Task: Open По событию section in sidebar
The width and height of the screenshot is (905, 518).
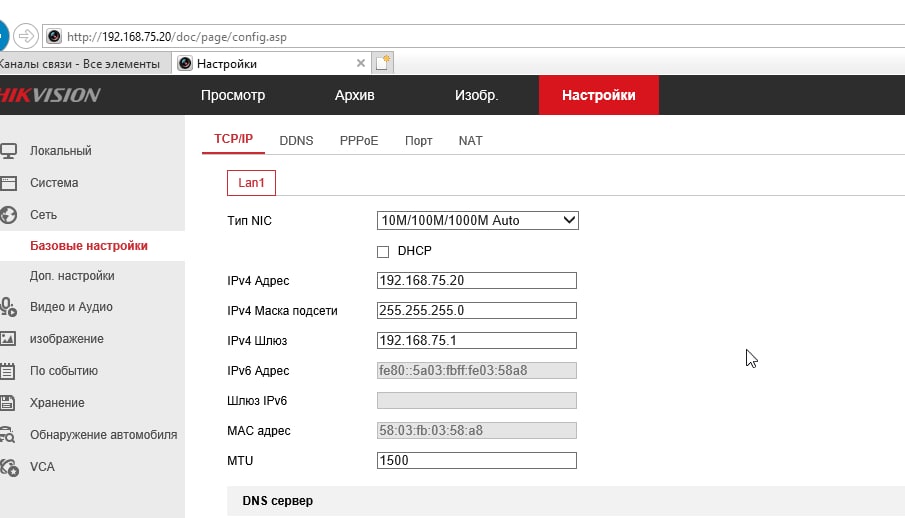Action: [x=64, y=371]
